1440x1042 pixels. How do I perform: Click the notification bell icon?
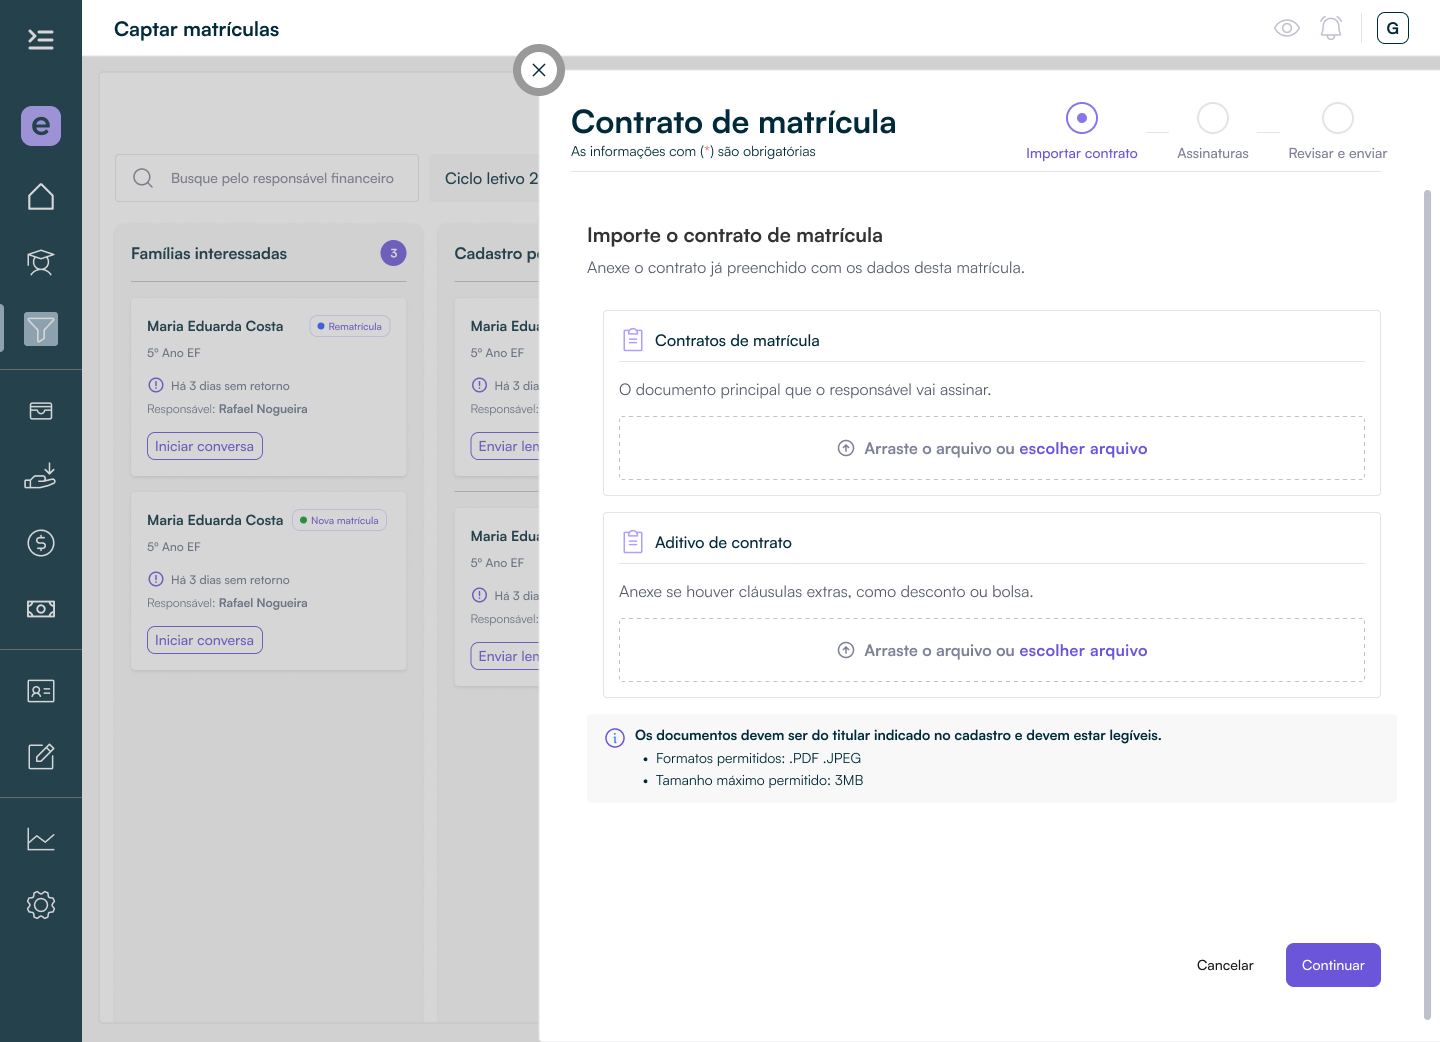tap(1331, 28)
